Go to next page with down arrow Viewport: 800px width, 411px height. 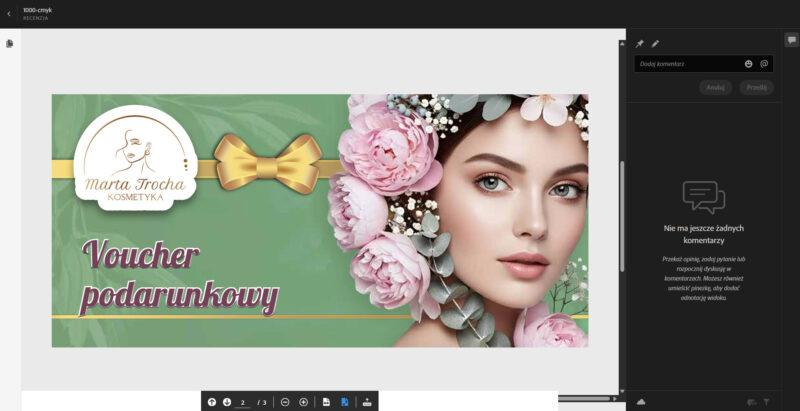(x=227, y=402)
